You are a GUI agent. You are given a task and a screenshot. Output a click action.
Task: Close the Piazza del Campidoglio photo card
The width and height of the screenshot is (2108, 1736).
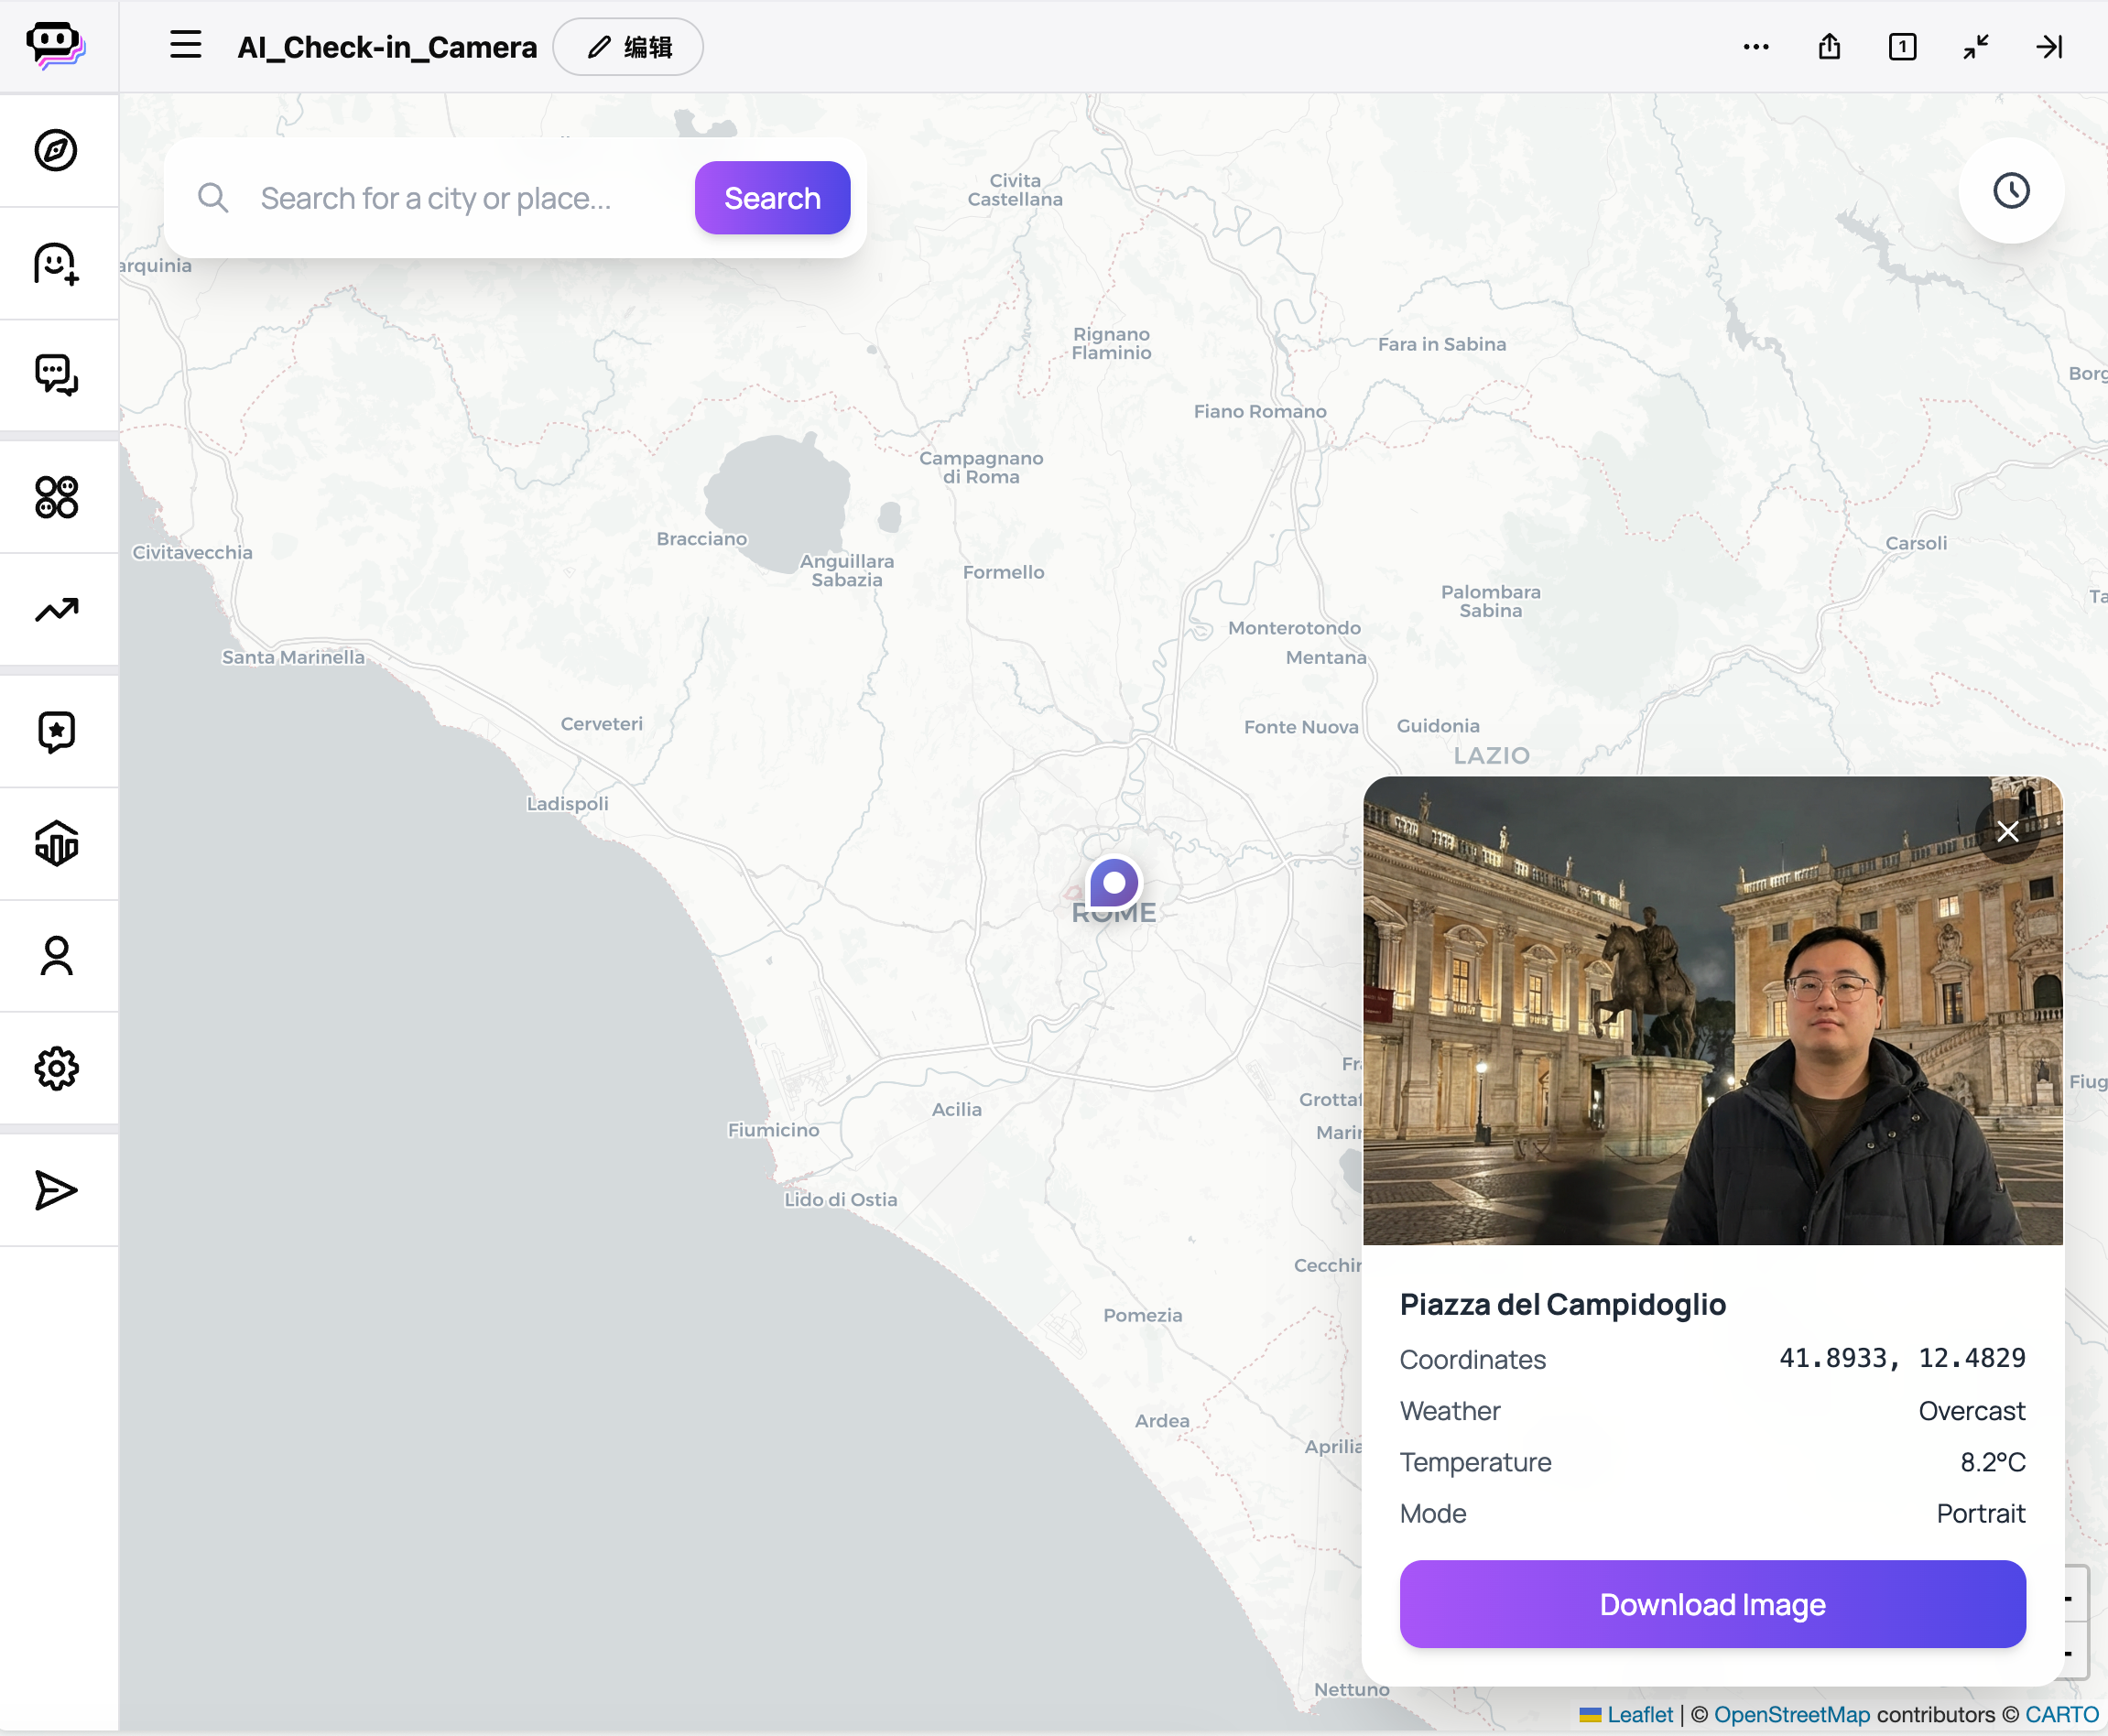(2007, 832)
